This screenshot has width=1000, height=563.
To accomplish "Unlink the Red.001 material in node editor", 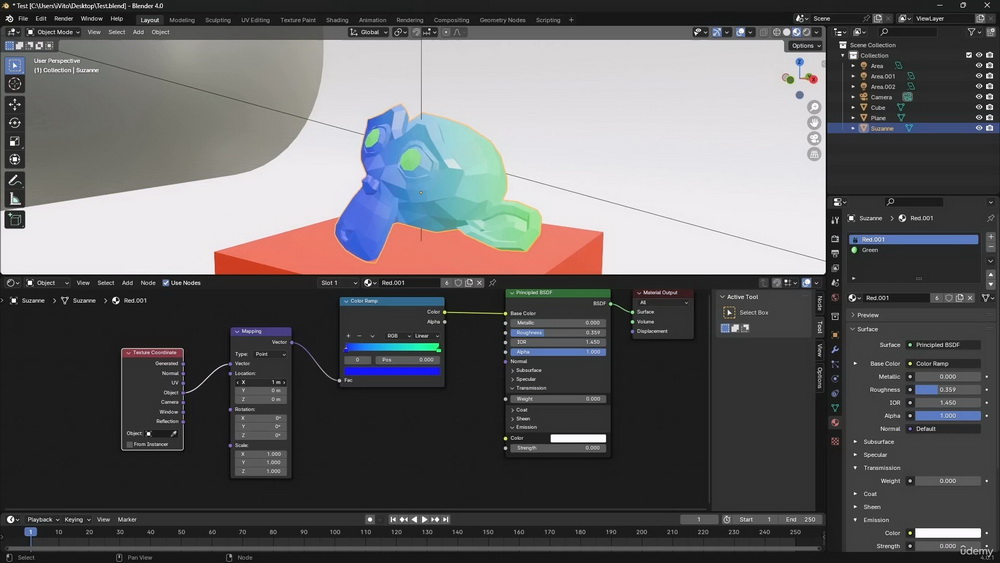I will [x=480, y=283].
